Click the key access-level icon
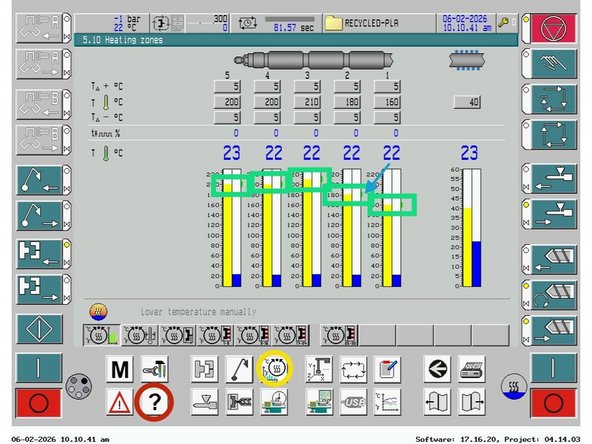592x444 pixels. (504, 23)
